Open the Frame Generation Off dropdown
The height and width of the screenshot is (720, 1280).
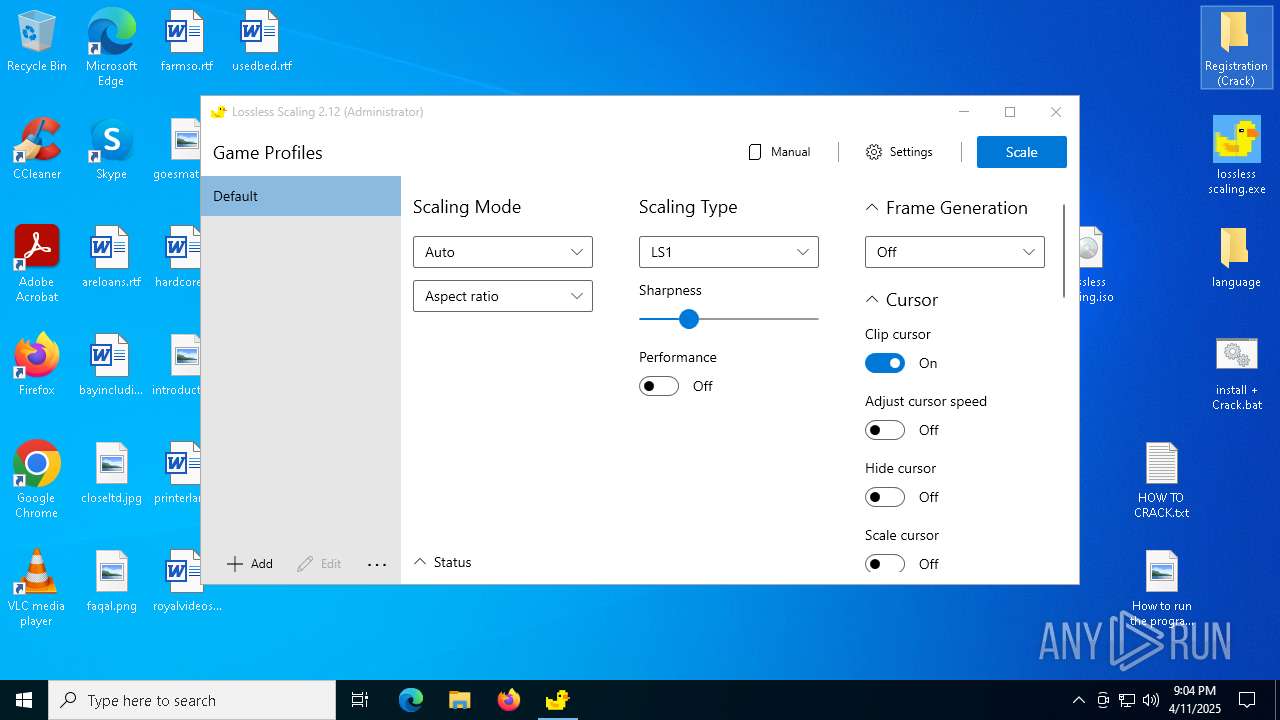point(955,252)
